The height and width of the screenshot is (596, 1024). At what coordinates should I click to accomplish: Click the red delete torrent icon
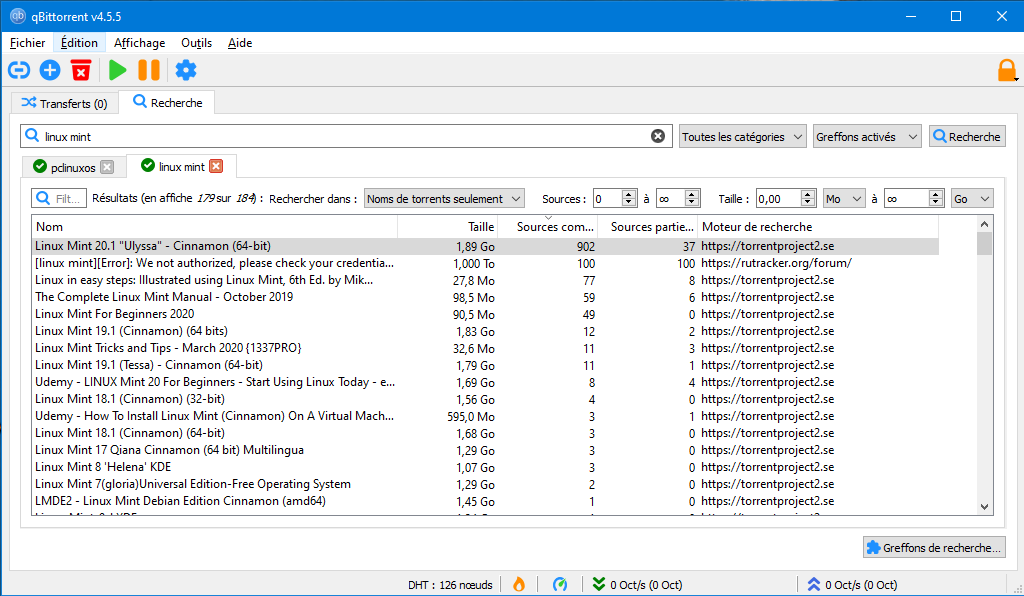pyautogui.click(x=81, y=70)
